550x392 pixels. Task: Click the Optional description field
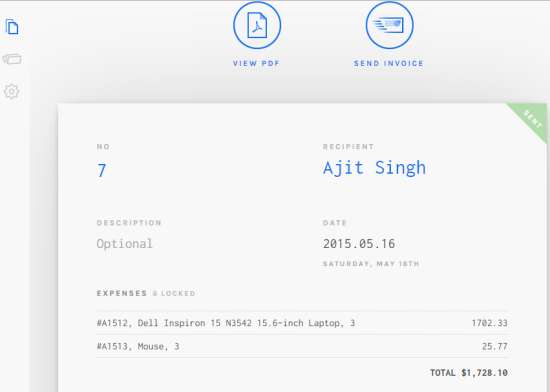[125, 244]
